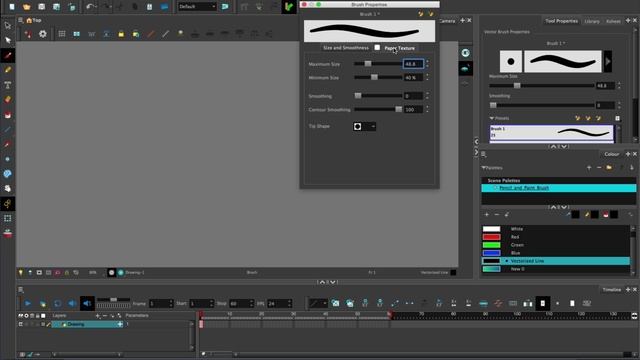
Task: Select the Vectorized Line colour row
Action: point(556,261)
